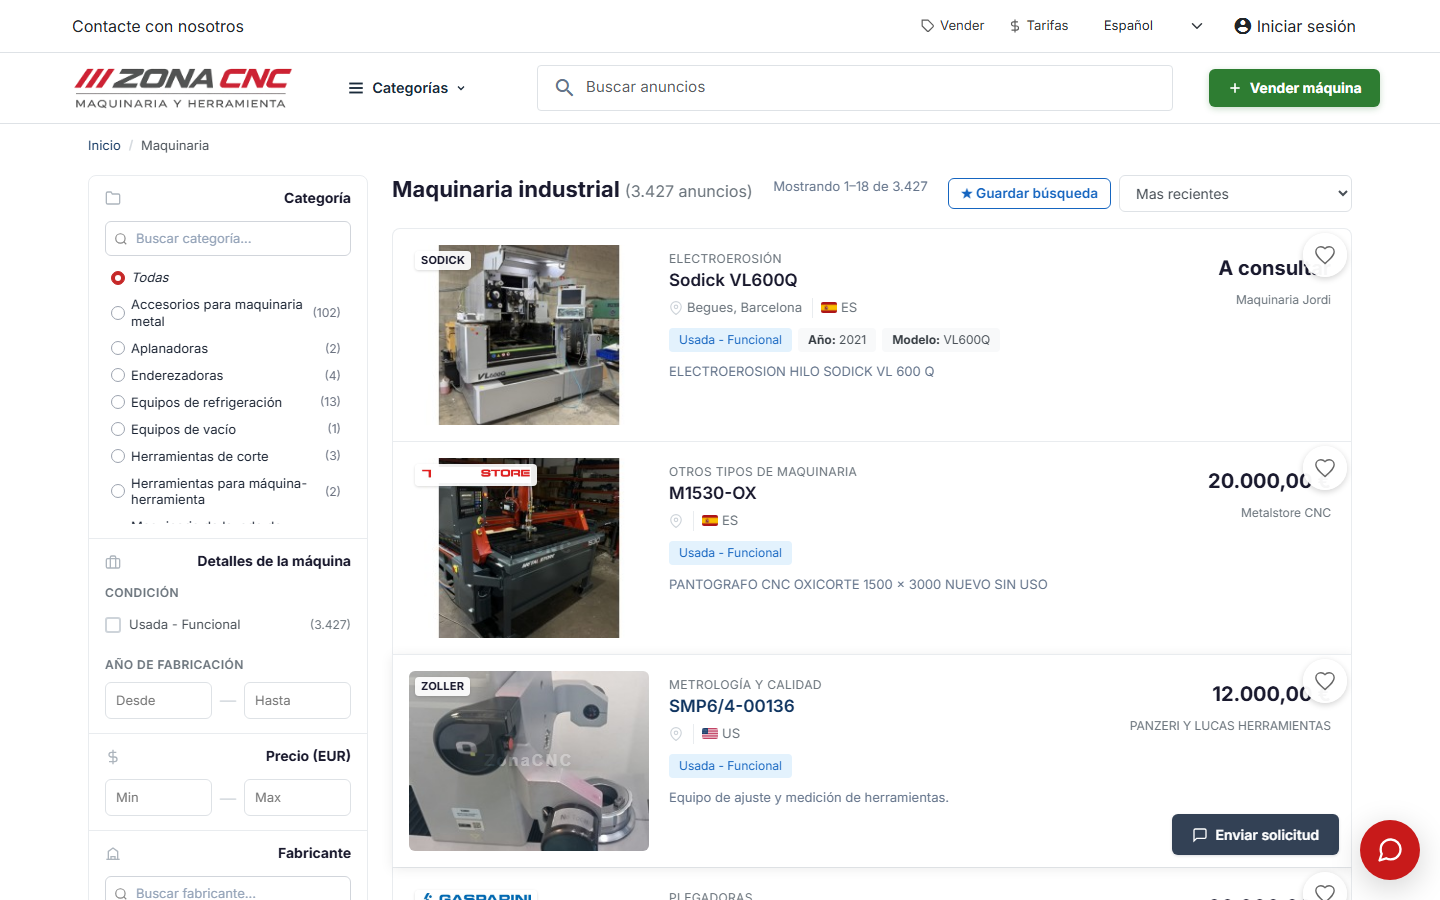Select Equipos de refrigeración radio option

click(118, 403)
